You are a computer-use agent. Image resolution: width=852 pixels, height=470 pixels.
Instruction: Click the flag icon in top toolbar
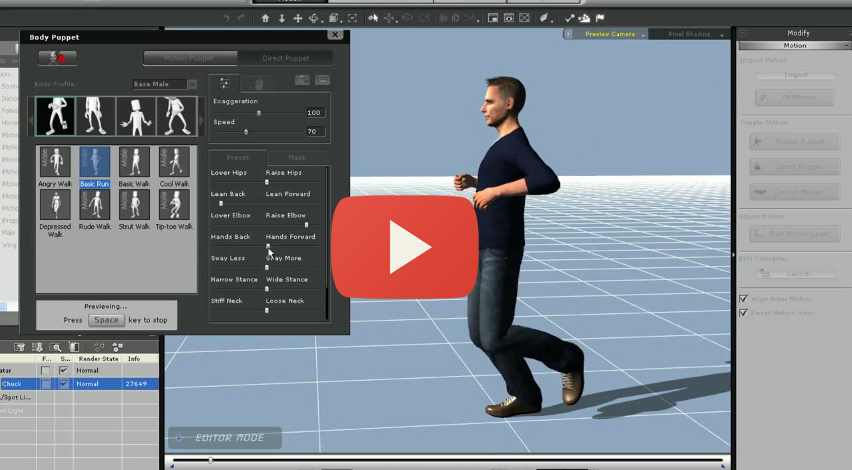[600, 18]
